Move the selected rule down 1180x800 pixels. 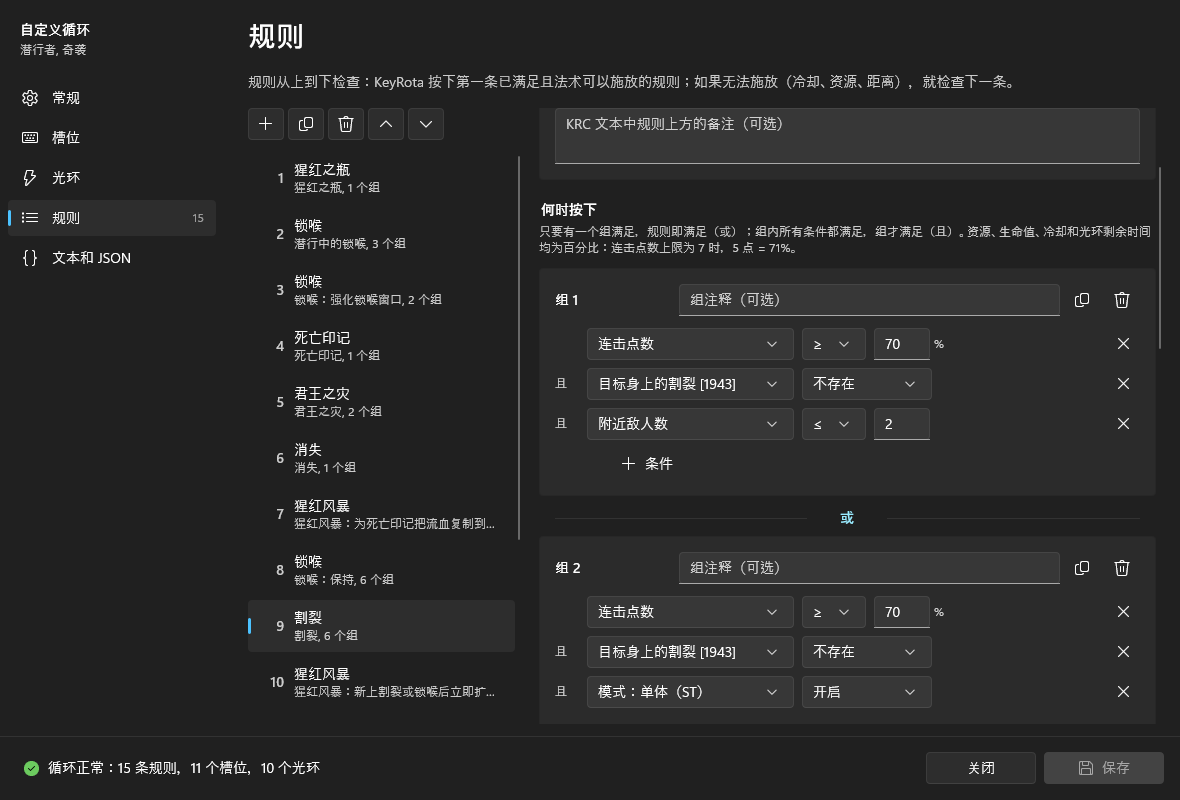coord(426,124)
